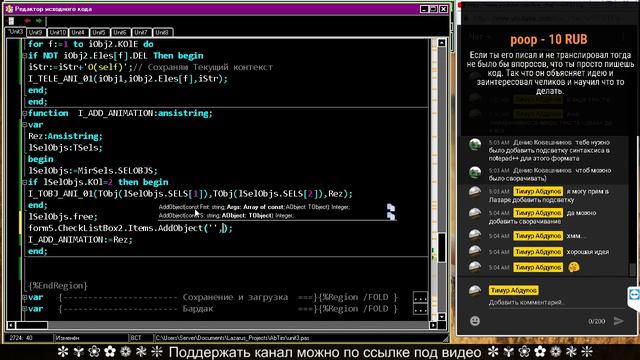This screenshot has width=640, height=360.
Task: Click the 'Изменён' status bar entry
Action: [x=68, y=338]
